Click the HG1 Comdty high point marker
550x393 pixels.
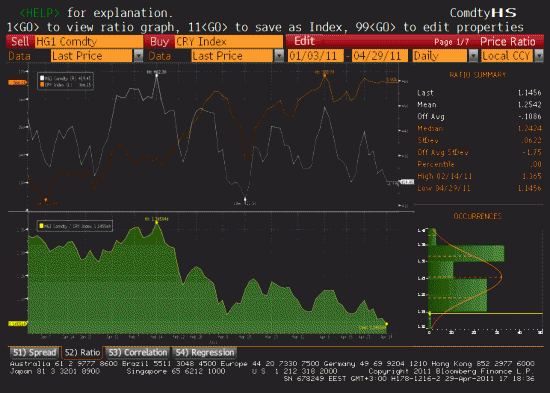156,75
